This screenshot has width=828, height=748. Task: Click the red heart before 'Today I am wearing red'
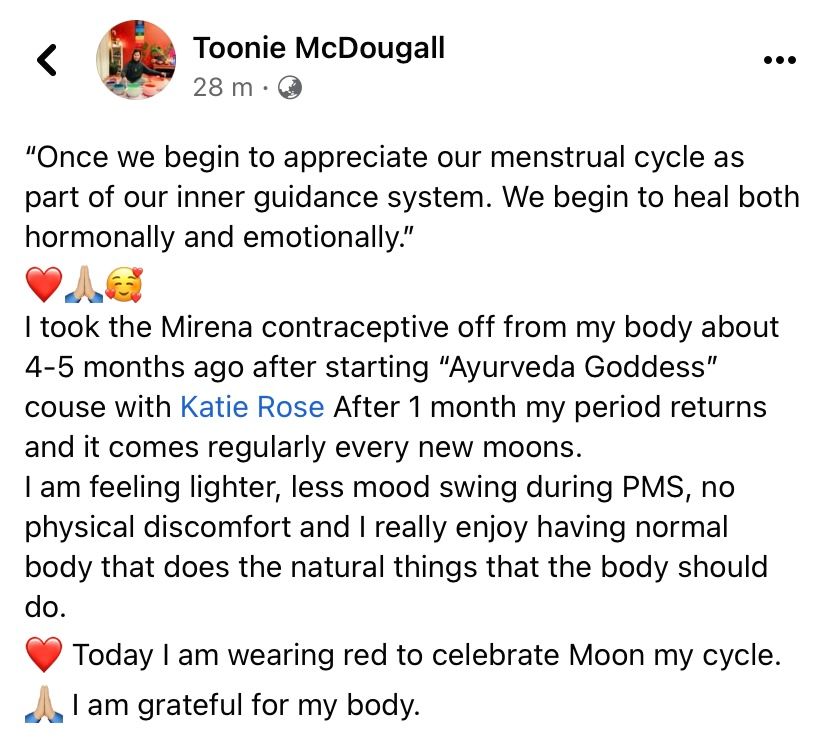click(43, 656)
